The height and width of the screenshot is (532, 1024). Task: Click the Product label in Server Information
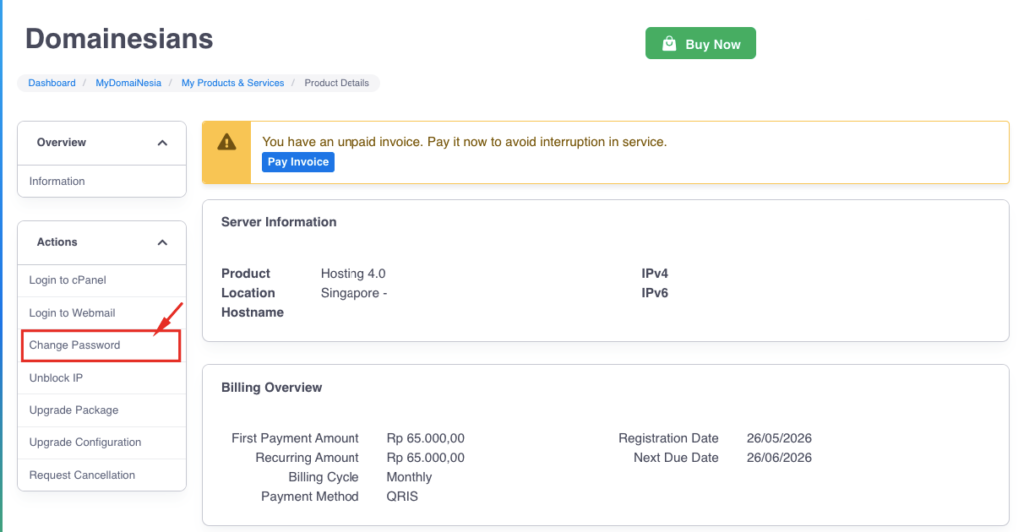(246, 274)
